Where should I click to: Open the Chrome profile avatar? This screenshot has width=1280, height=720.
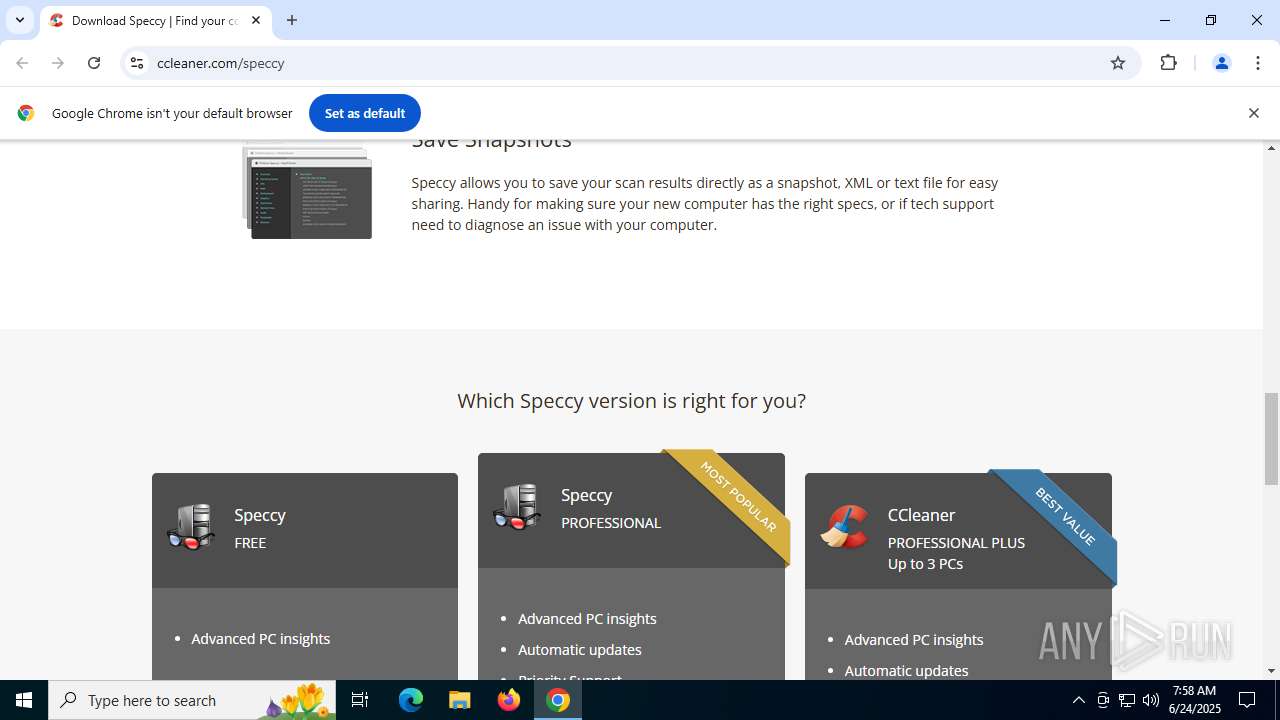tap(1221, 63)
